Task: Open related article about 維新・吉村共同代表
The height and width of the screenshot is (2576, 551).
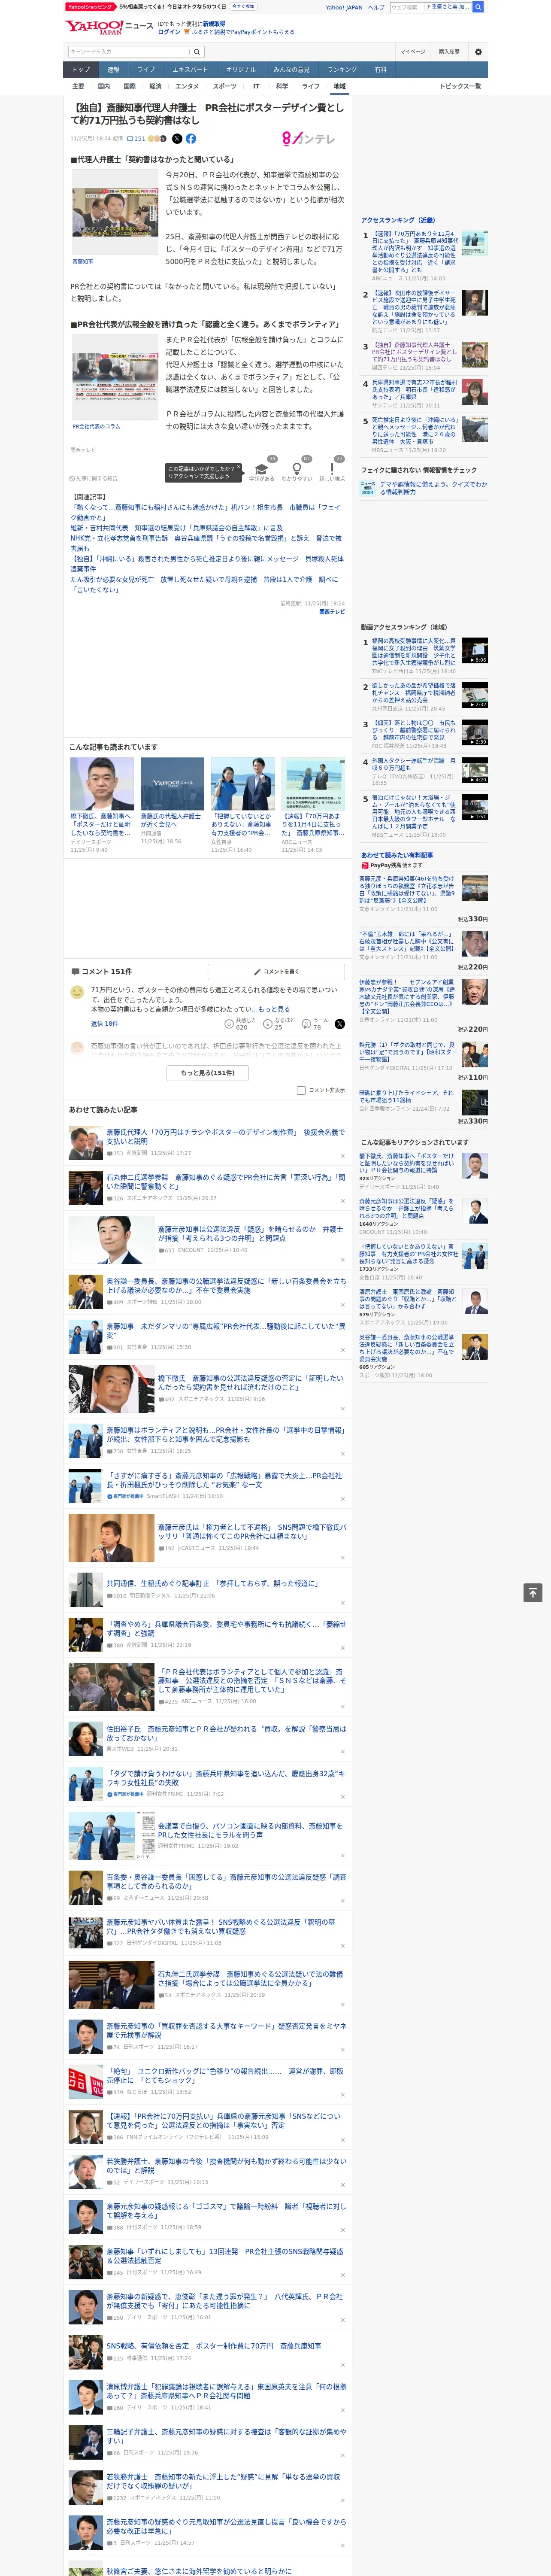Action: pos(176,528)
